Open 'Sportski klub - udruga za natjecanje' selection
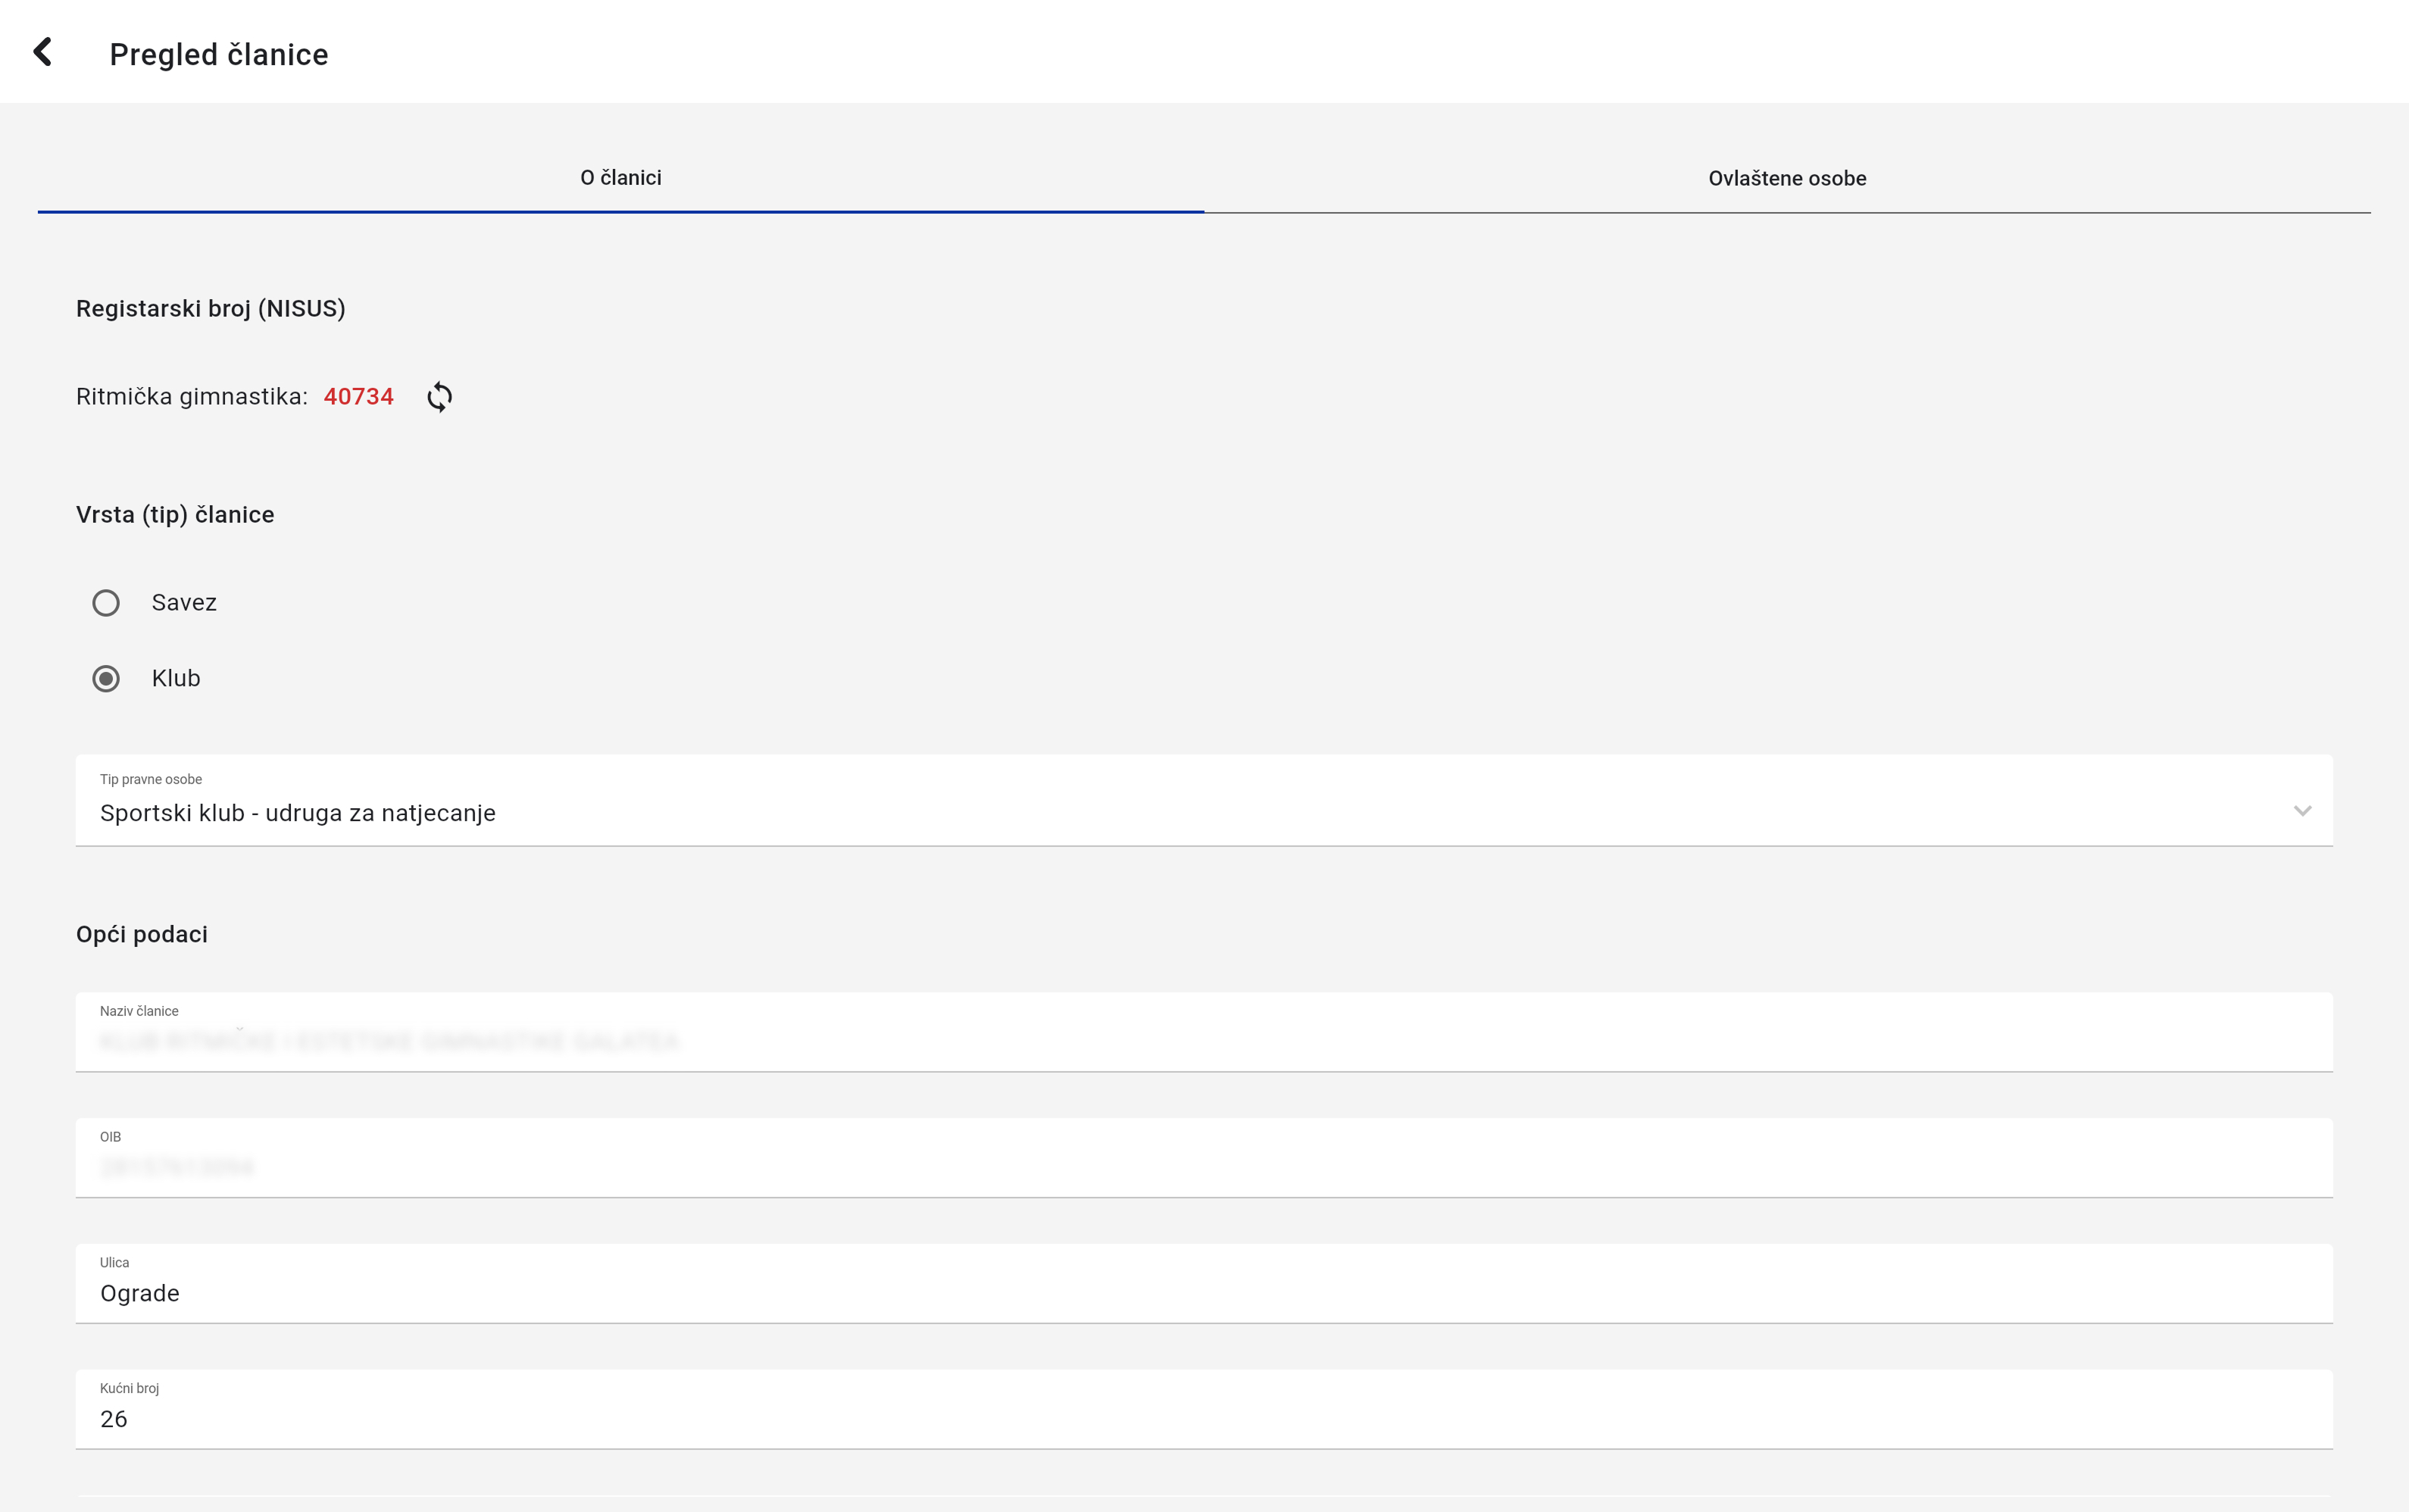The width and height of the screenshot is (2409, 1512). [x=298, y=813]
